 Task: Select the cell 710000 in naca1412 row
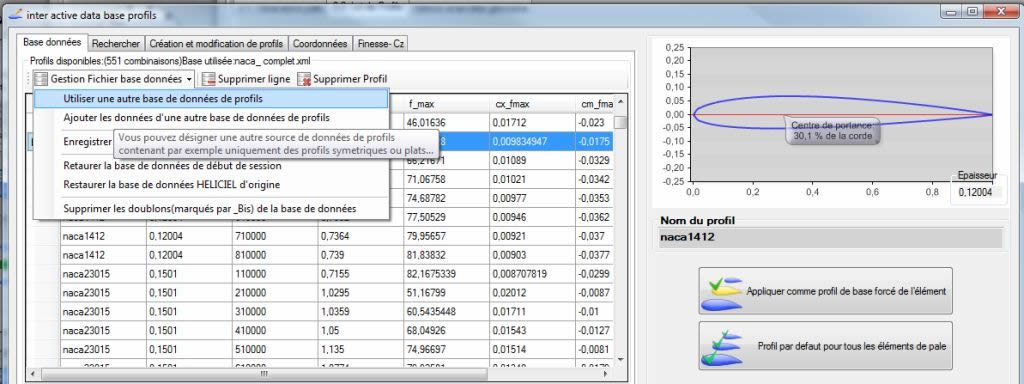pos(274,236)
